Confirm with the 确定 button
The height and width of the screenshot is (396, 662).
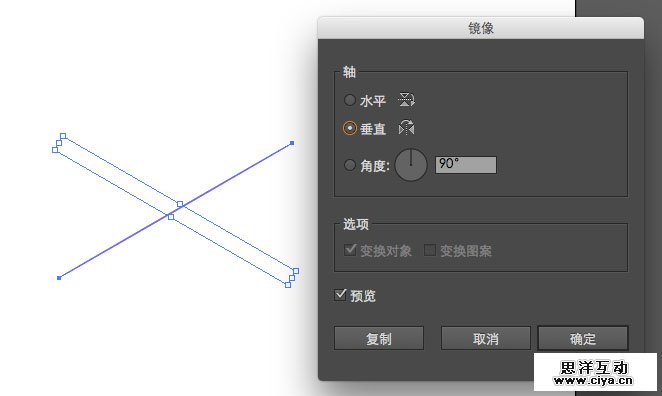583,338
